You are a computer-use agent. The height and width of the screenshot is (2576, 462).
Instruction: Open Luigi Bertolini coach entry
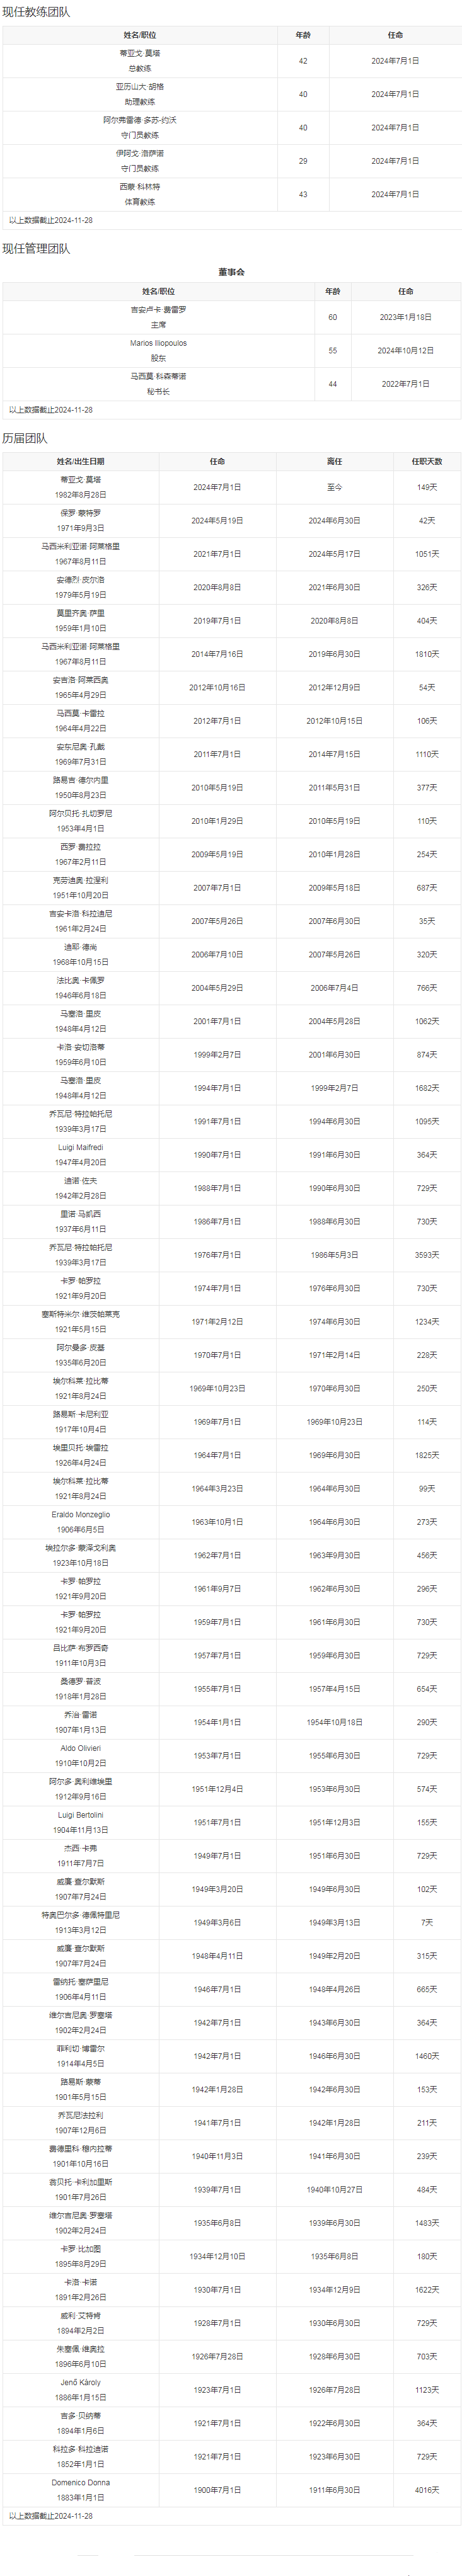pos(80,1814)
